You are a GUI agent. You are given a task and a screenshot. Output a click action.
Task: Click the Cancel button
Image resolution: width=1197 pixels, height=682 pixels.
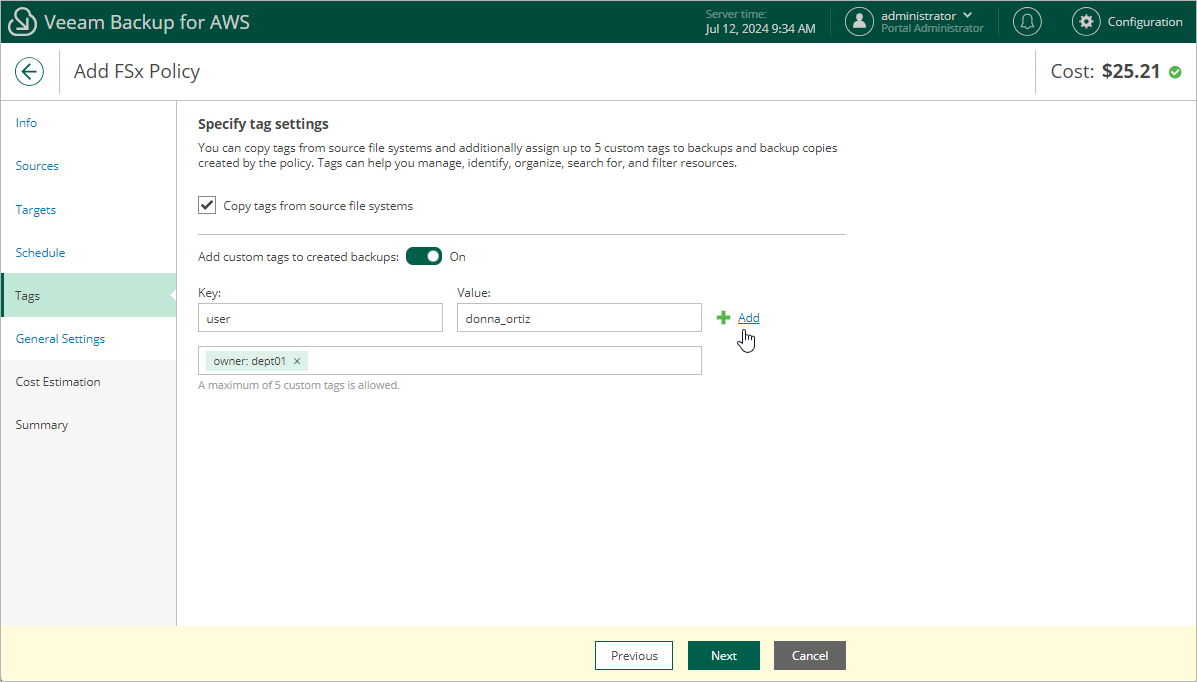tap(809, 655)
